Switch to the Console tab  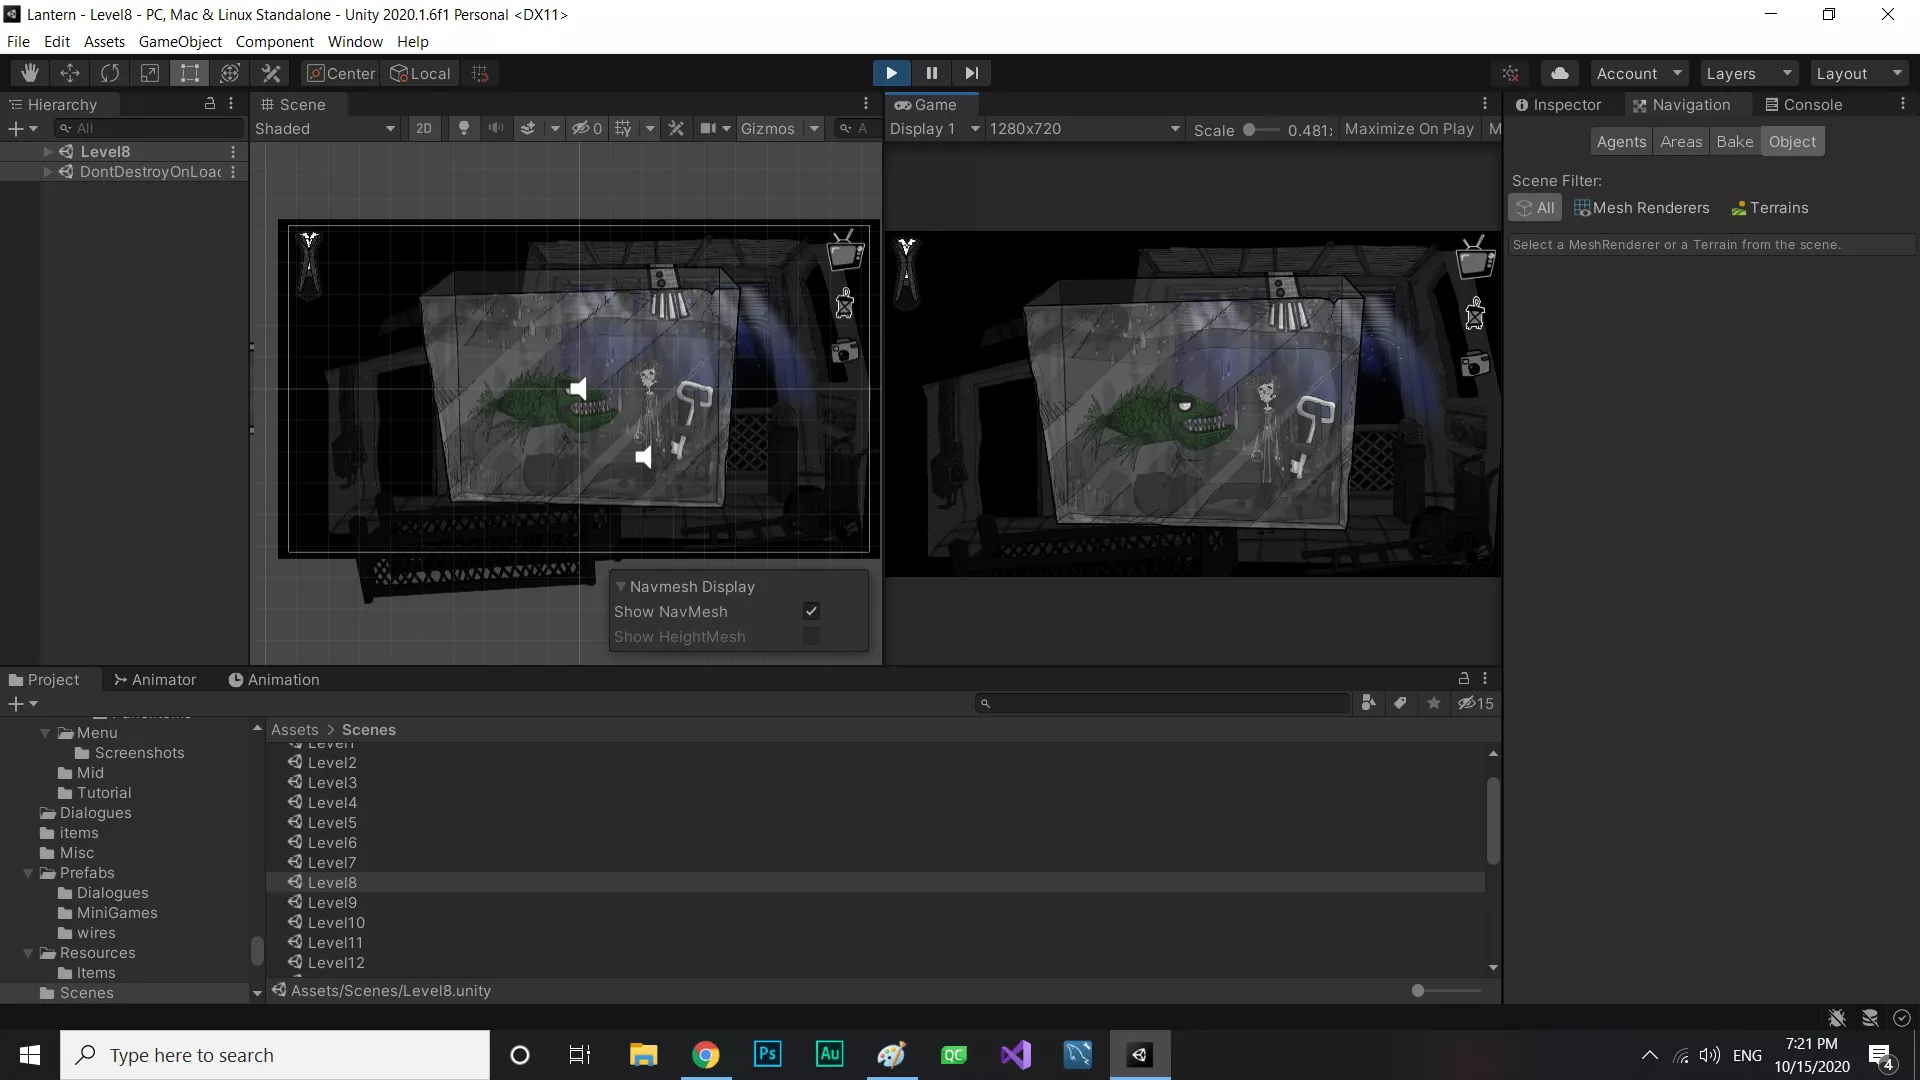[1803, 104]
